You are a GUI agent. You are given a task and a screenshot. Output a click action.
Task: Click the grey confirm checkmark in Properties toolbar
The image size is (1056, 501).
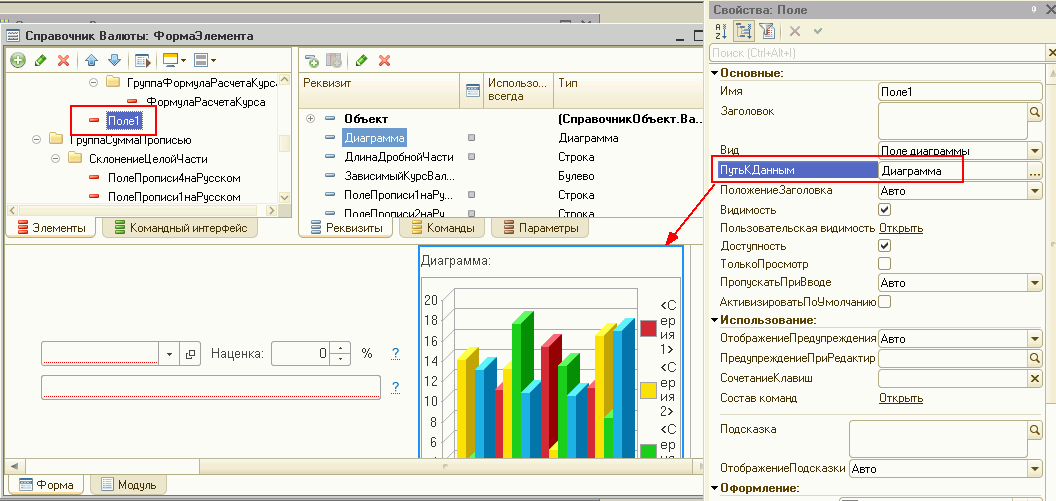point(818,30)
